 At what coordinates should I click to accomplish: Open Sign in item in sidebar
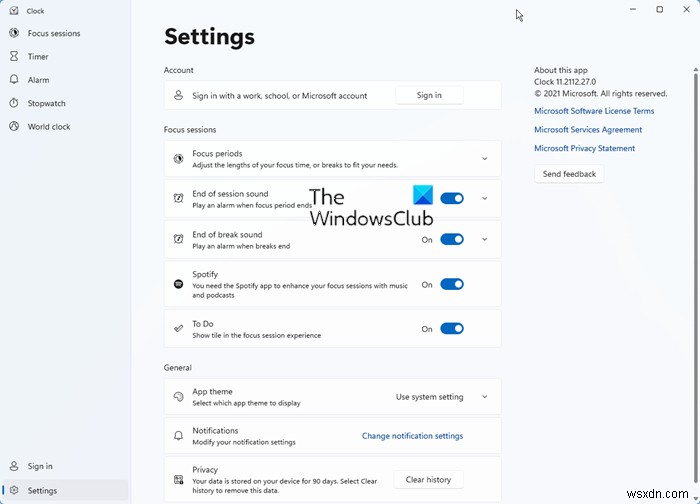[x=40, y=466]
